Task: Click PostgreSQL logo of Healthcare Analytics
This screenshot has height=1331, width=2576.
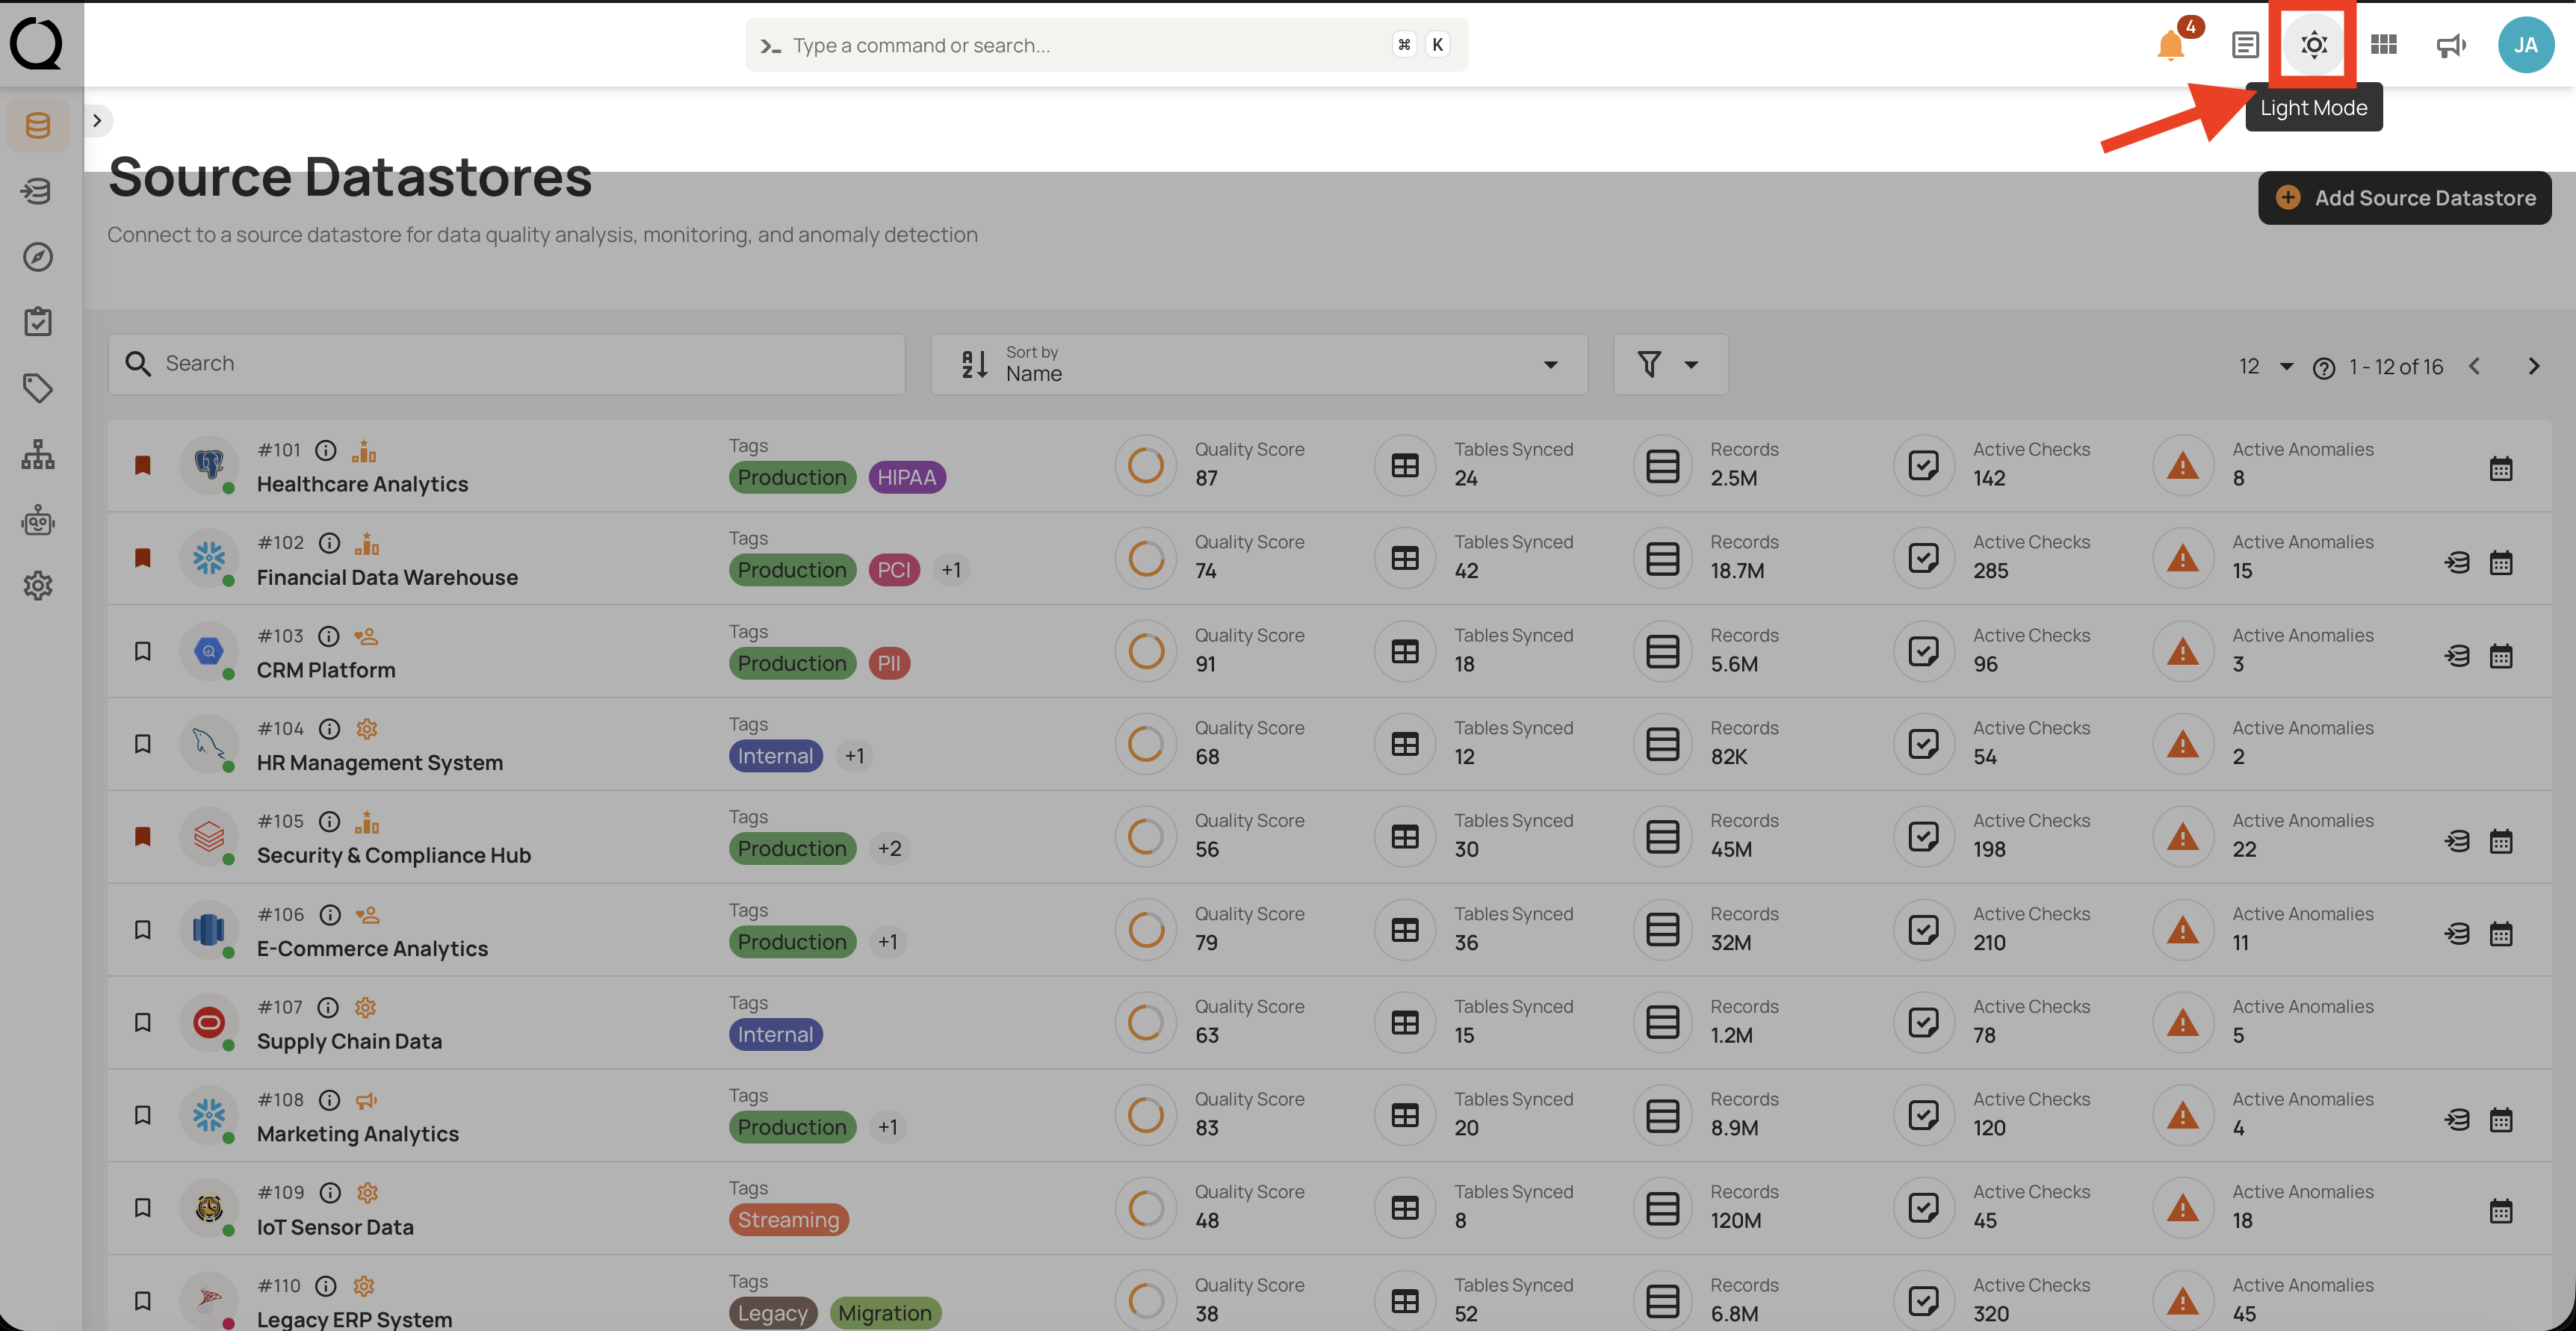Action: tap(208, 464)
